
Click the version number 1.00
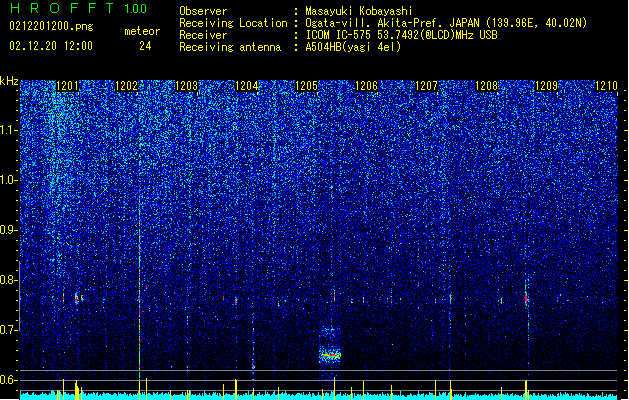pyautogui.click(x=135, y=9)
